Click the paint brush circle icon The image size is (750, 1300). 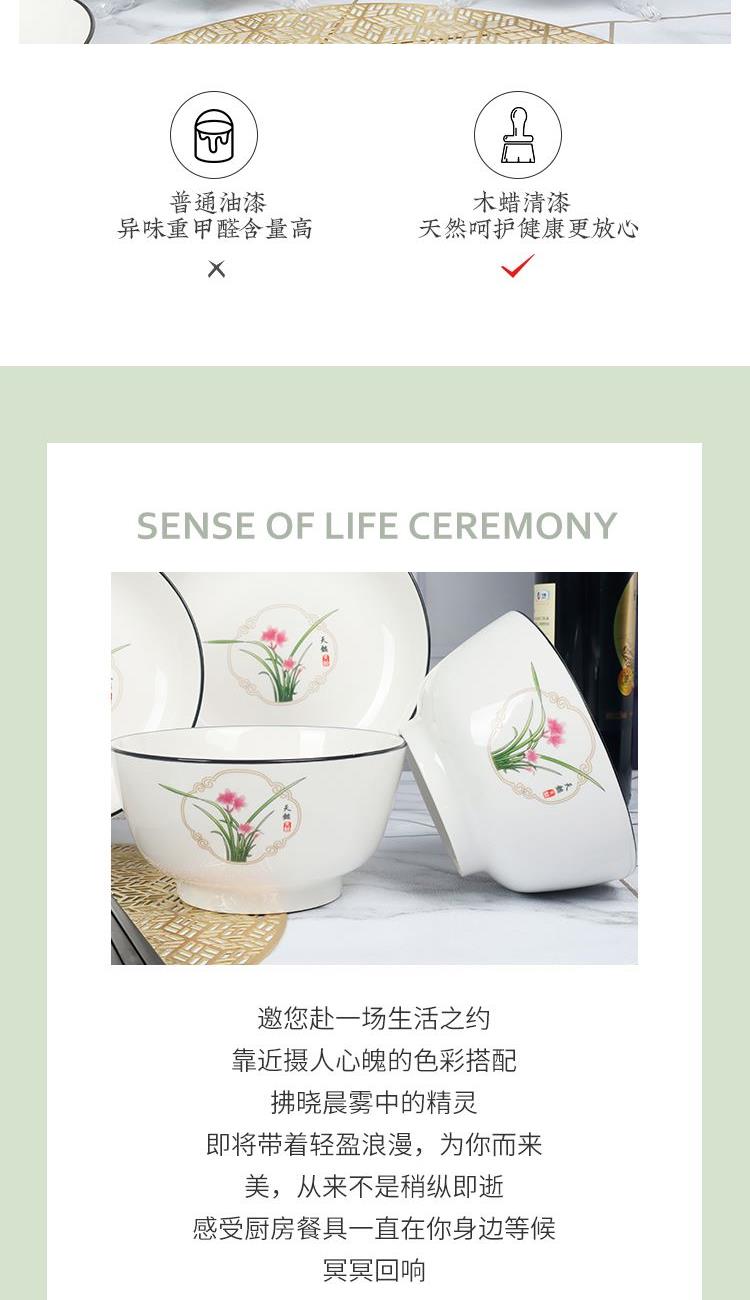518,135
